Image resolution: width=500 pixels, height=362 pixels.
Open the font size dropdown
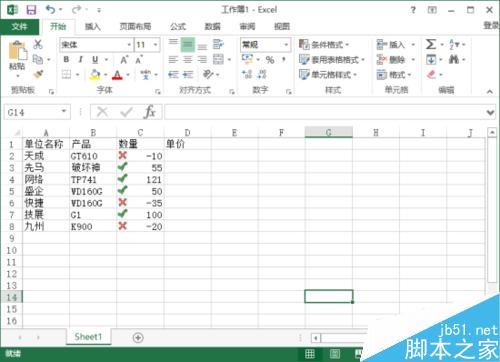click(x=155, y=45)
